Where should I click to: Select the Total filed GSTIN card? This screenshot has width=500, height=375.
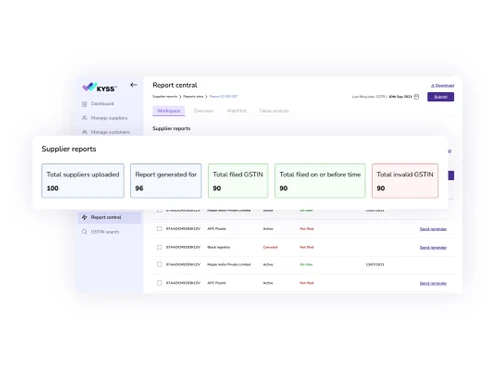(238, 181)
